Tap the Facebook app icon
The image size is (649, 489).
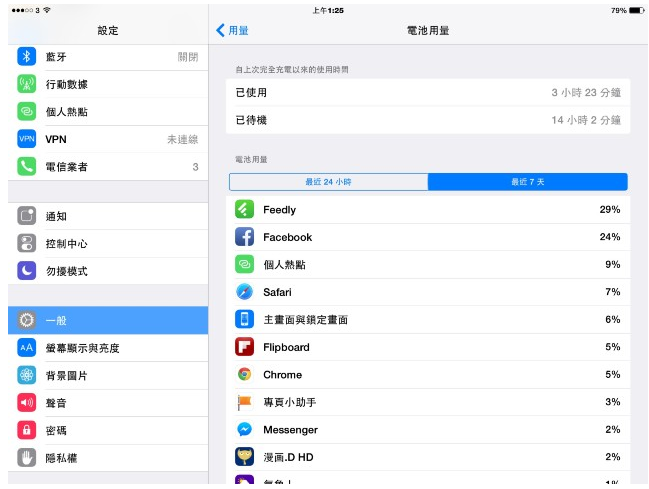click(x=244, y=237)
